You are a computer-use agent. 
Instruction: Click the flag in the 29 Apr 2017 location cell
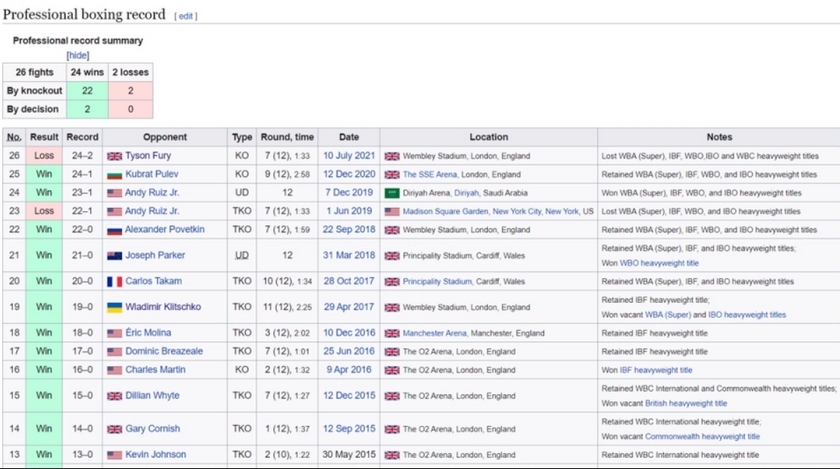click(x=392, y=307)
